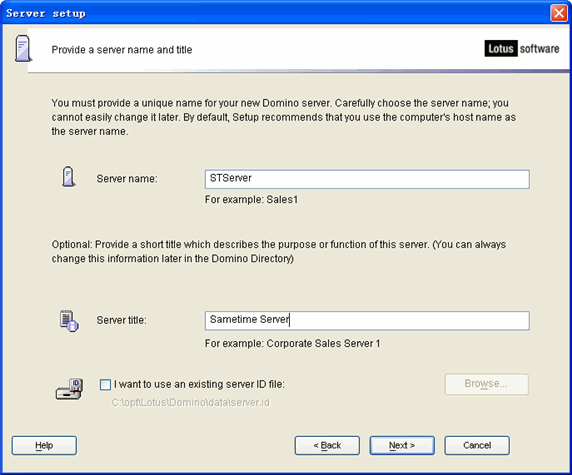Click the Lotus software logo
572x475 pixels.
pos(522,49)
